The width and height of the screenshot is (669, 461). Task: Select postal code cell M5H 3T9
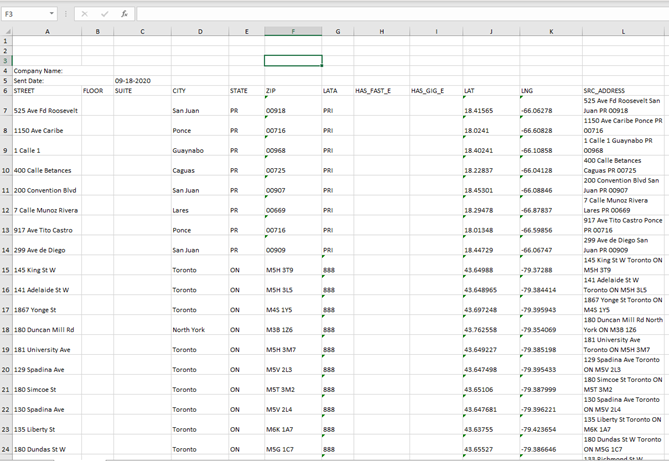point(293,270)
